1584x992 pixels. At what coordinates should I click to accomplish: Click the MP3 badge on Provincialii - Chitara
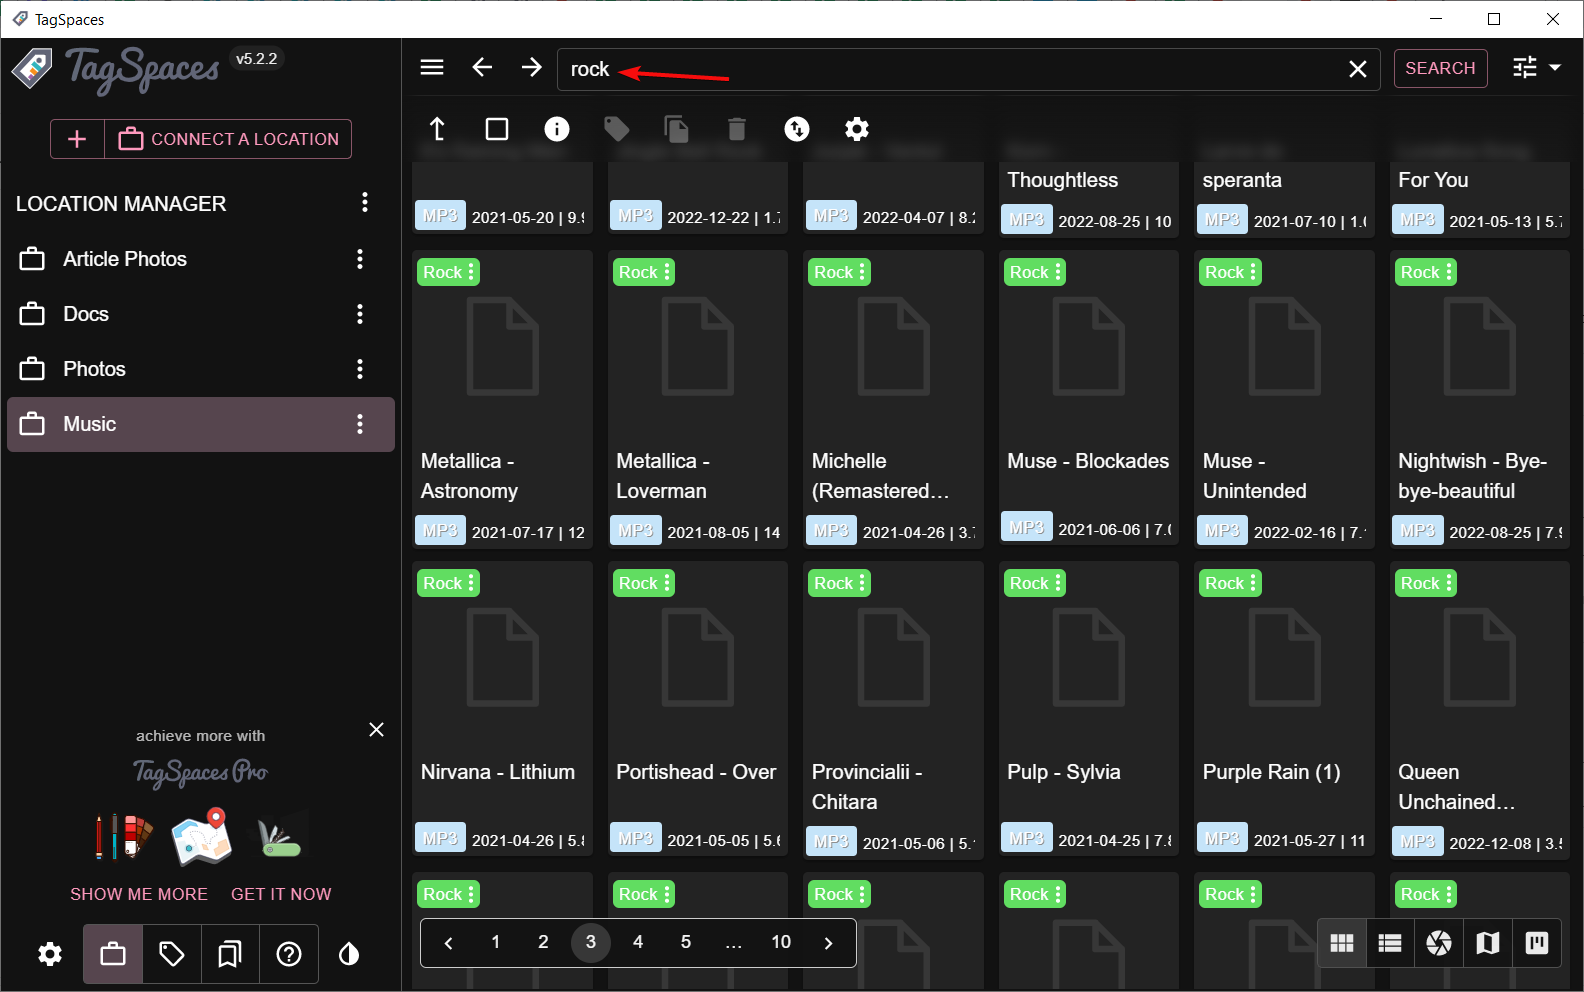(831, 842)
